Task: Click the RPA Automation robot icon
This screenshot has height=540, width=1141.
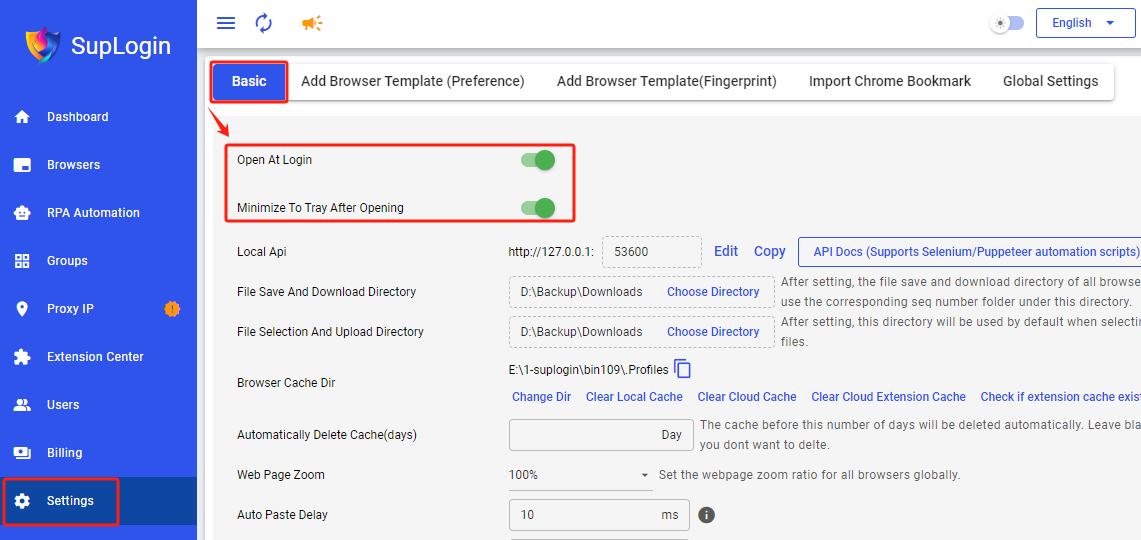Action: pyautogui.click(x=22, y=213)
